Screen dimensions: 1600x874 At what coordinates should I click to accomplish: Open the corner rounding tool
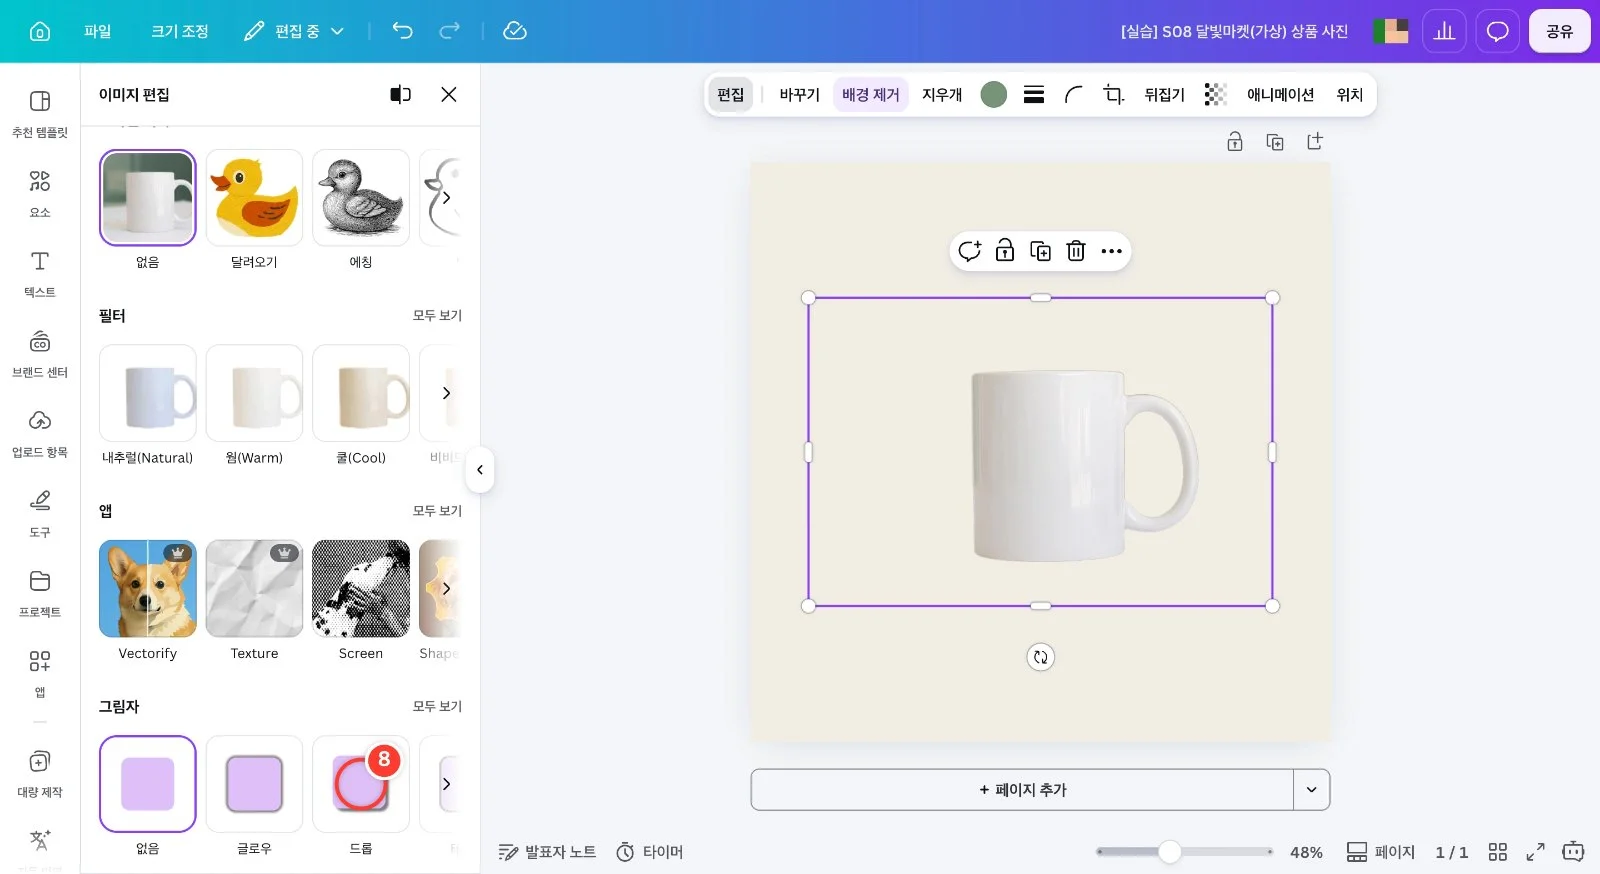pyautogui.click(x=1074, y=95)
